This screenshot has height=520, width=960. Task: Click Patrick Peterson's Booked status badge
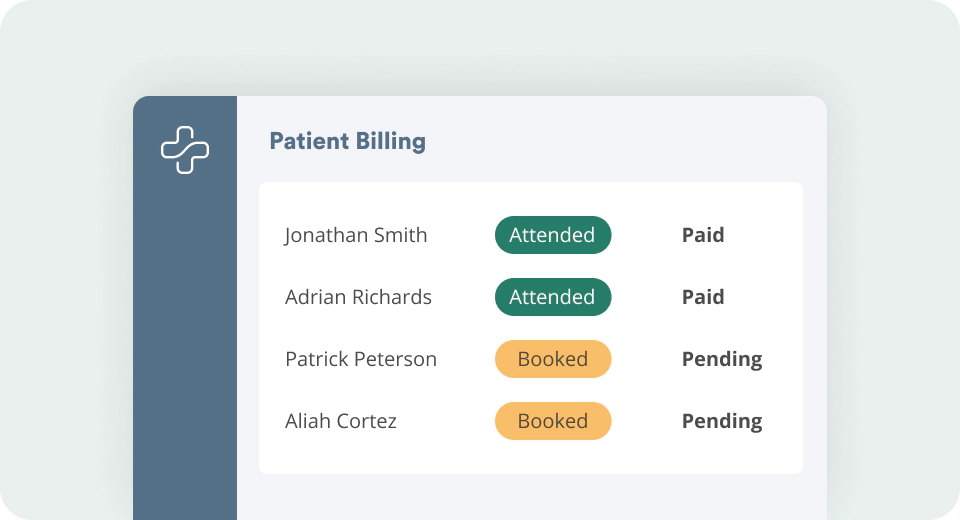click(x=553, y=359)
